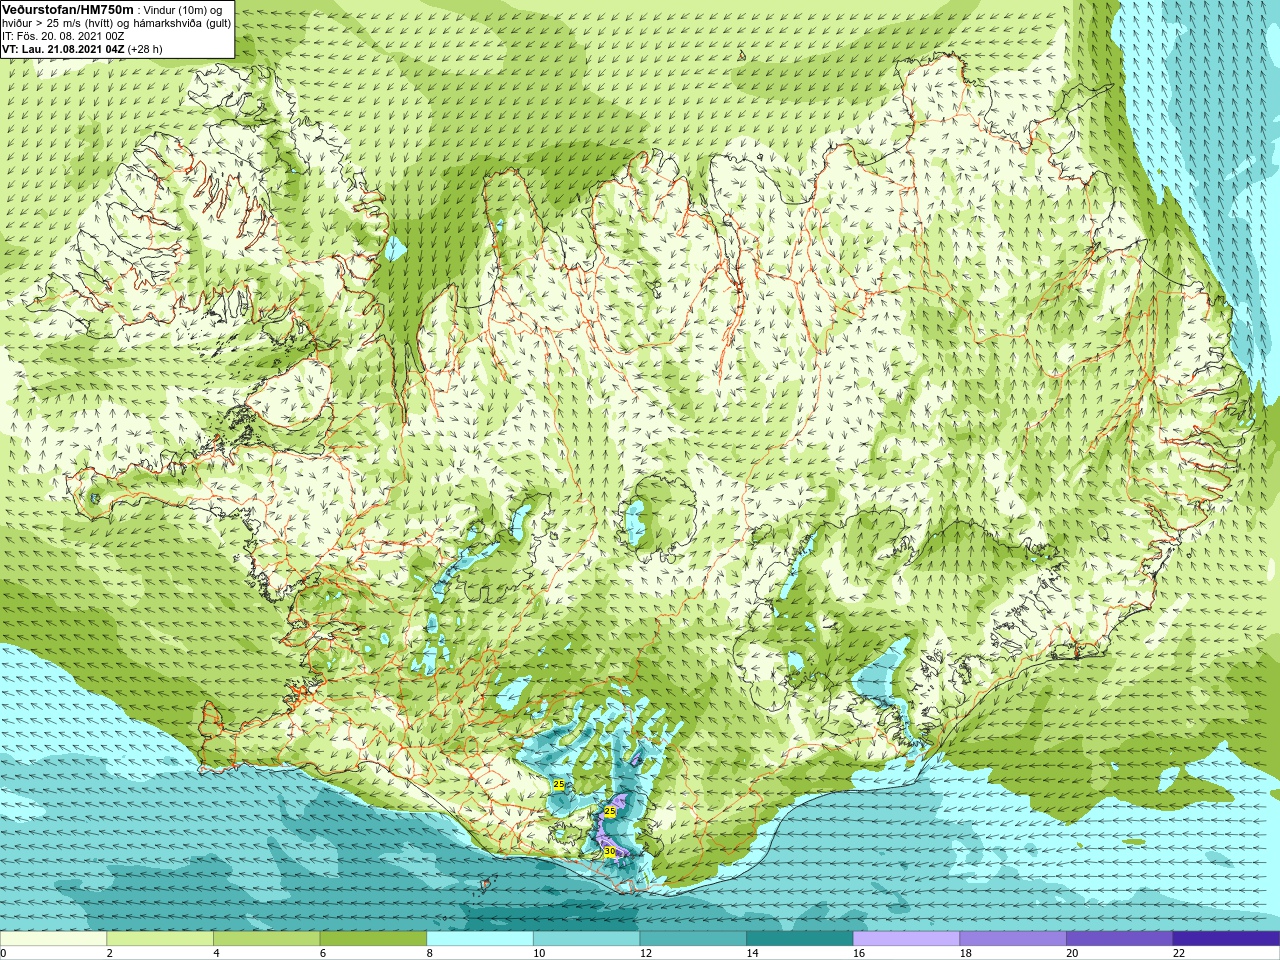Click the legend scale number 8
The width and height of the screenshot is (1280, 960).
click(430, 953)
